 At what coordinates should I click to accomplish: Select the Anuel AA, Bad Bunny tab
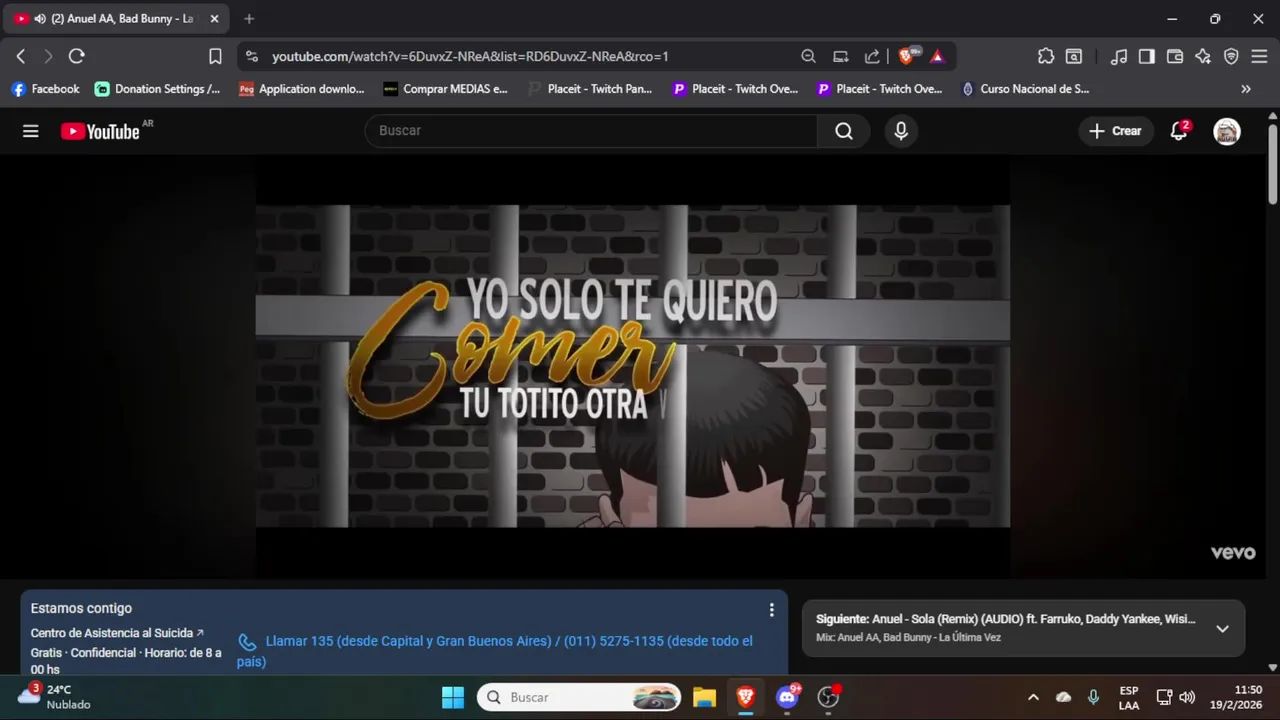tap(116, 18)
